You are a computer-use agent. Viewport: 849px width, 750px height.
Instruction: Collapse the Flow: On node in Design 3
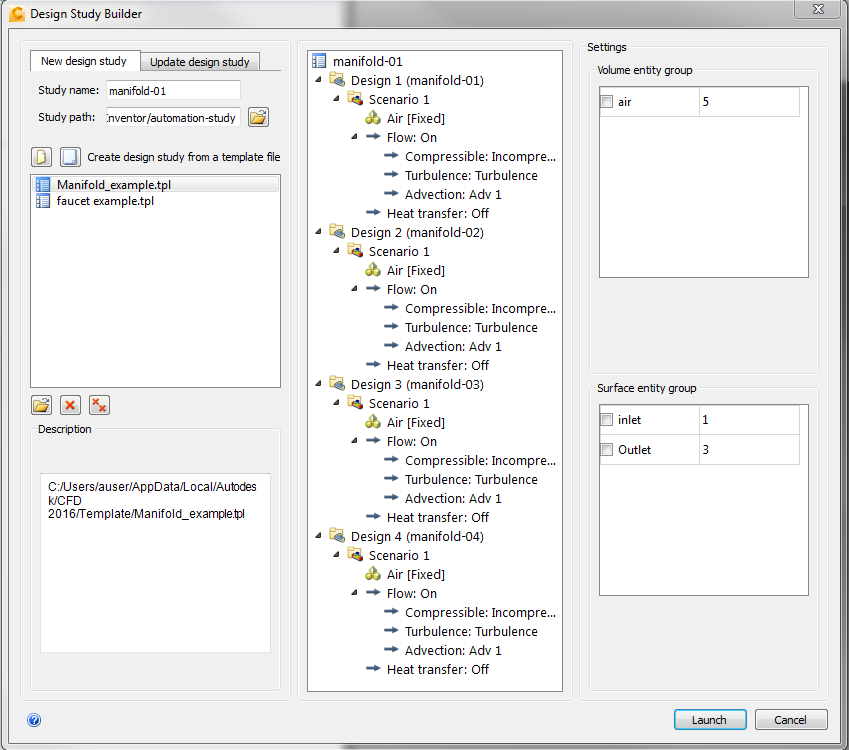tap(354, 440)
